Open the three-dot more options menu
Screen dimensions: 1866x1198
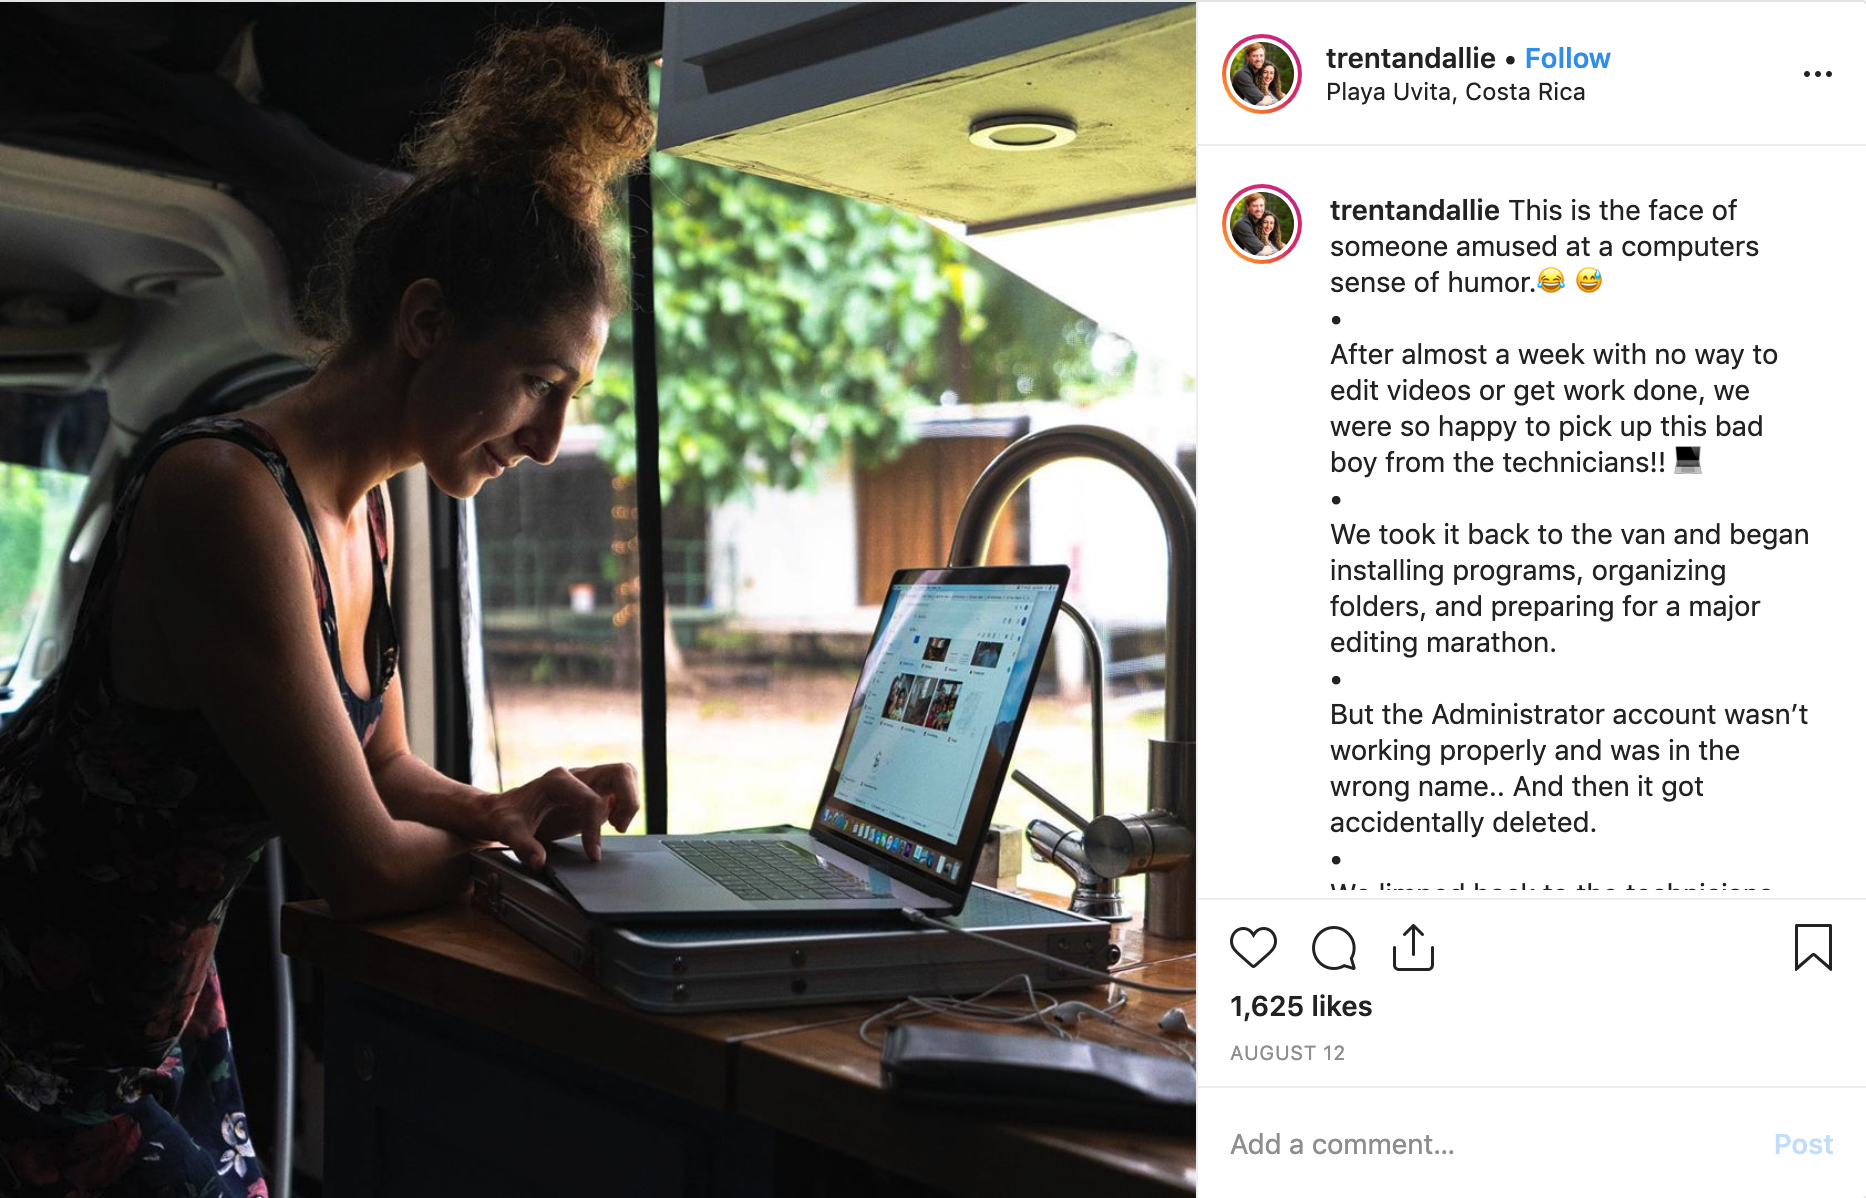click(x=1817, y=74)
